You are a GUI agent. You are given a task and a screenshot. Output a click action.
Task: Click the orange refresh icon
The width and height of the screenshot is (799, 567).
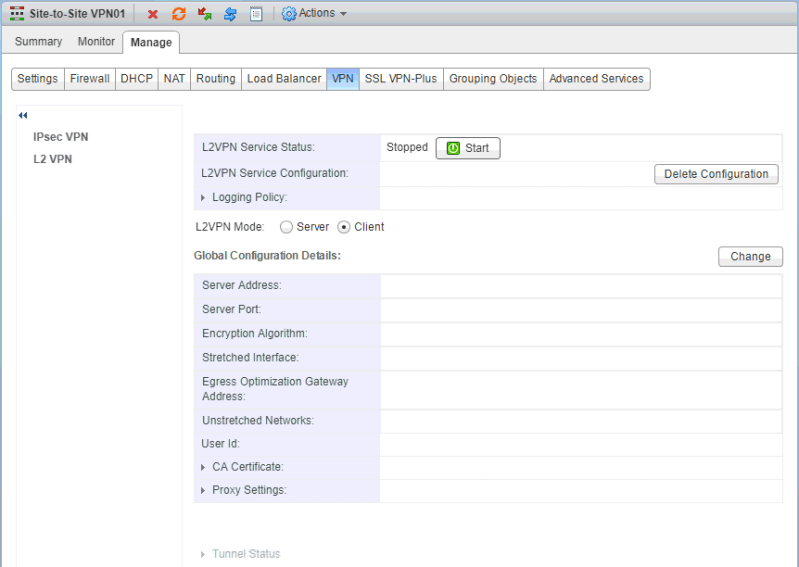pos(179,14)
